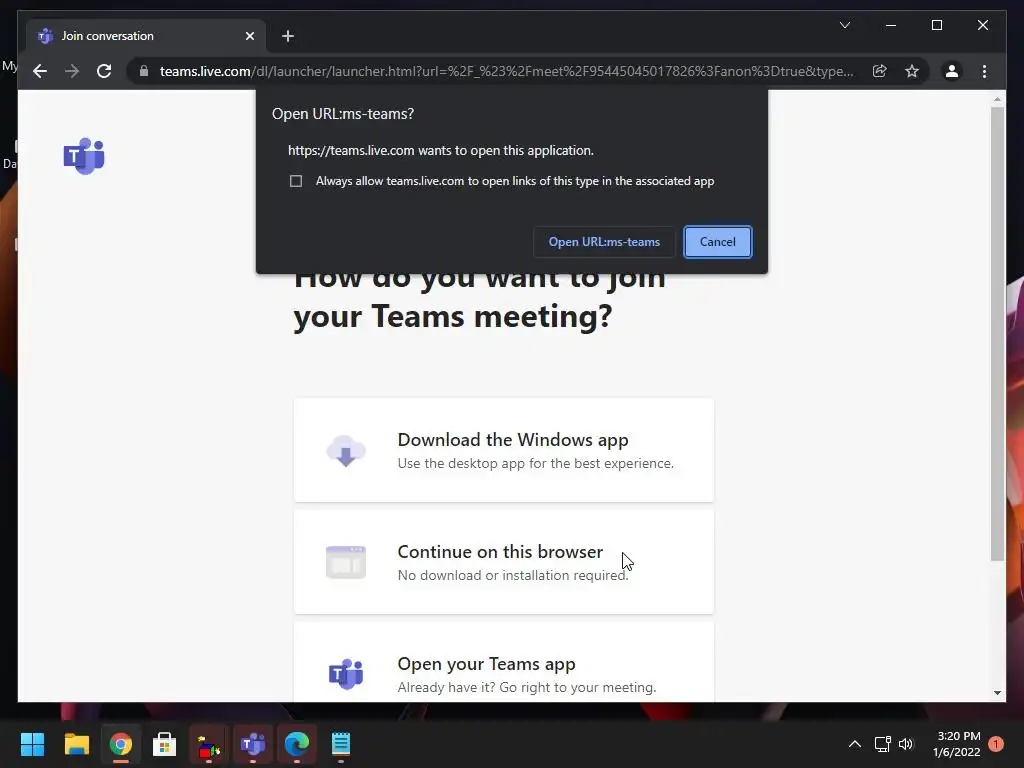Click the scrollbar down arrow
Viewport: 1024px width, 768px height.
tap(997, 693)
